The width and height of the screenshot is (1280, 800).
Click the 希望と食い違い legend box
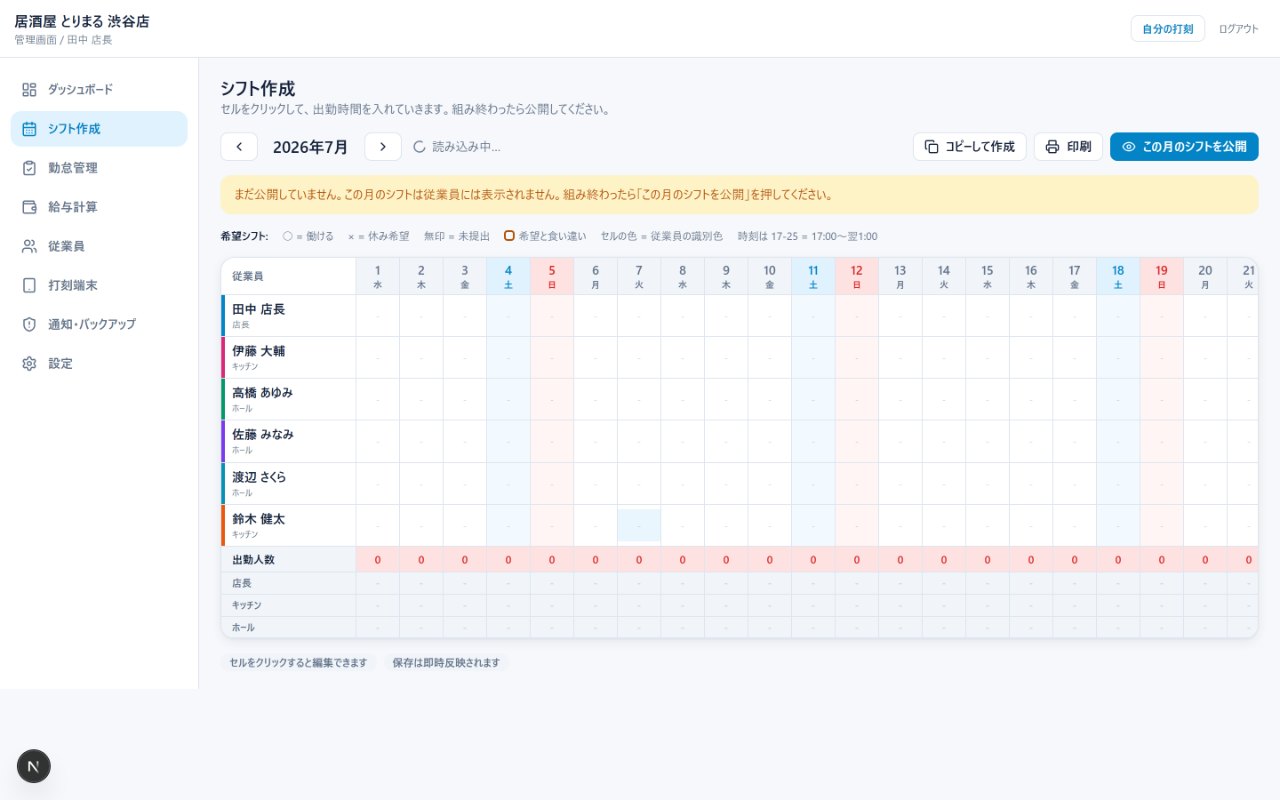click(509, 236)
